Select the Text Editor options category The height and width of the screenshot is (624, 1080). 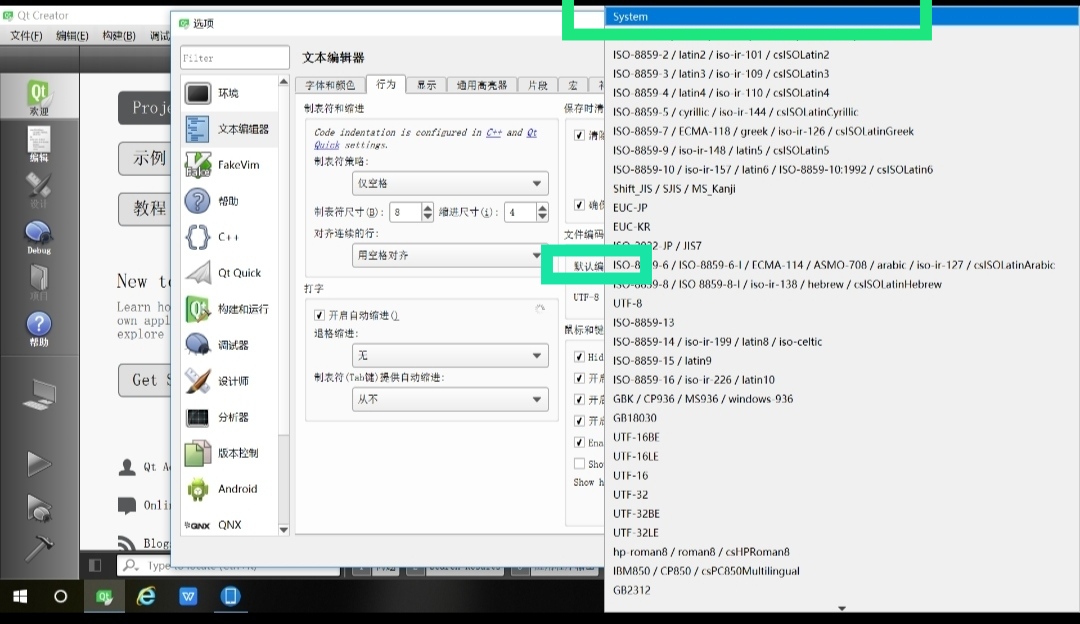(x=230, y=129)
